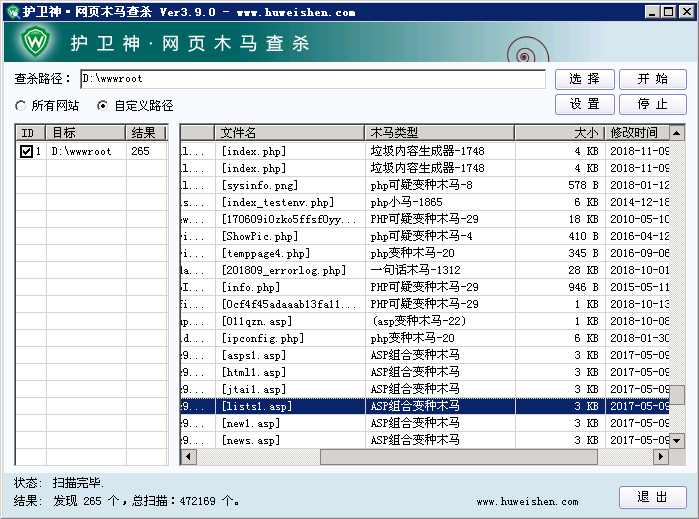Click the ID column header

point(31,133)
